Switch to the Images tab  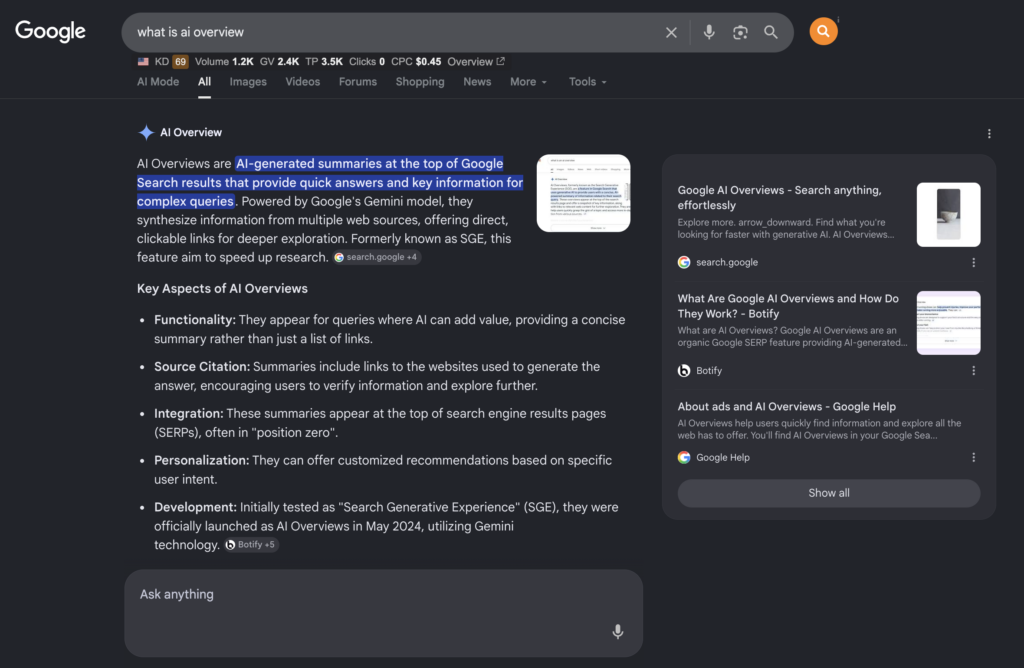pos(248,82)
